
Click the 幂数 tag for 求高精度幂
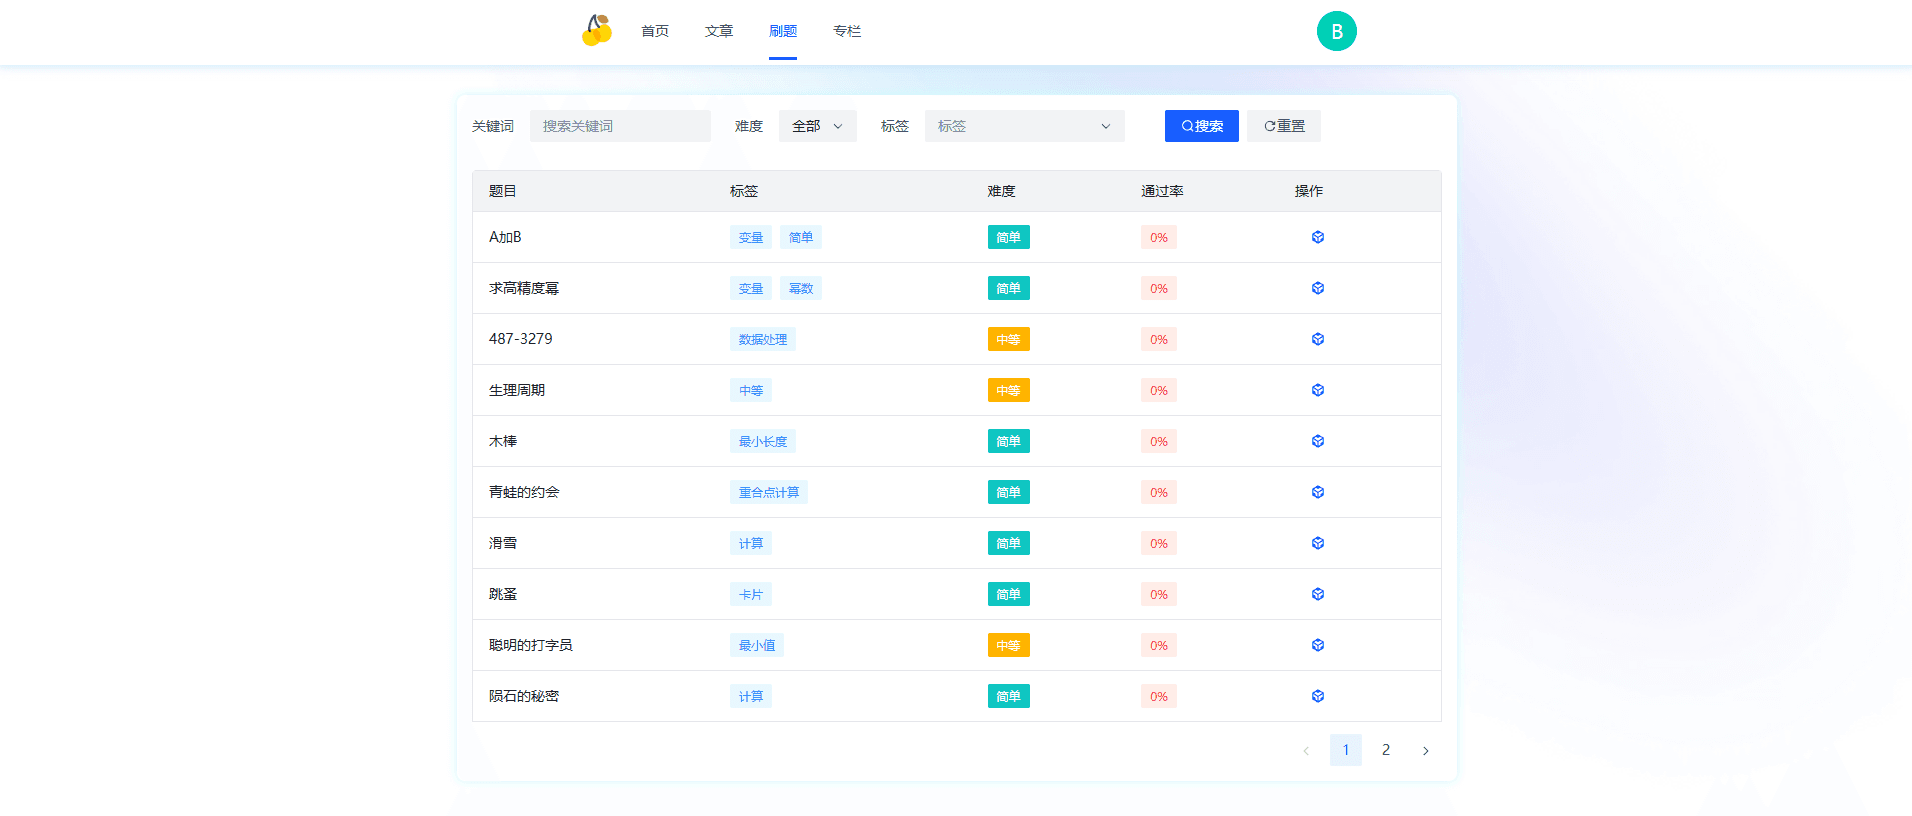(x=801, y=288)
